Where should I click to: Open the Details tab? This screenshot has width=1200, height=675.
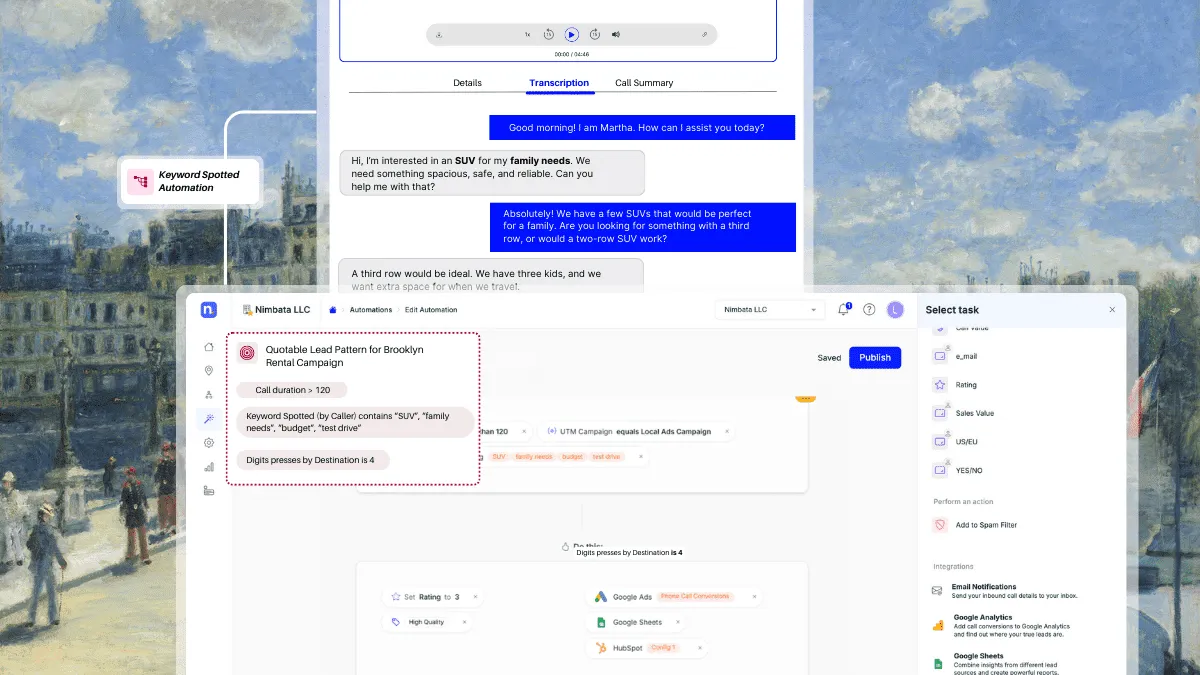[x=467, y=83]
